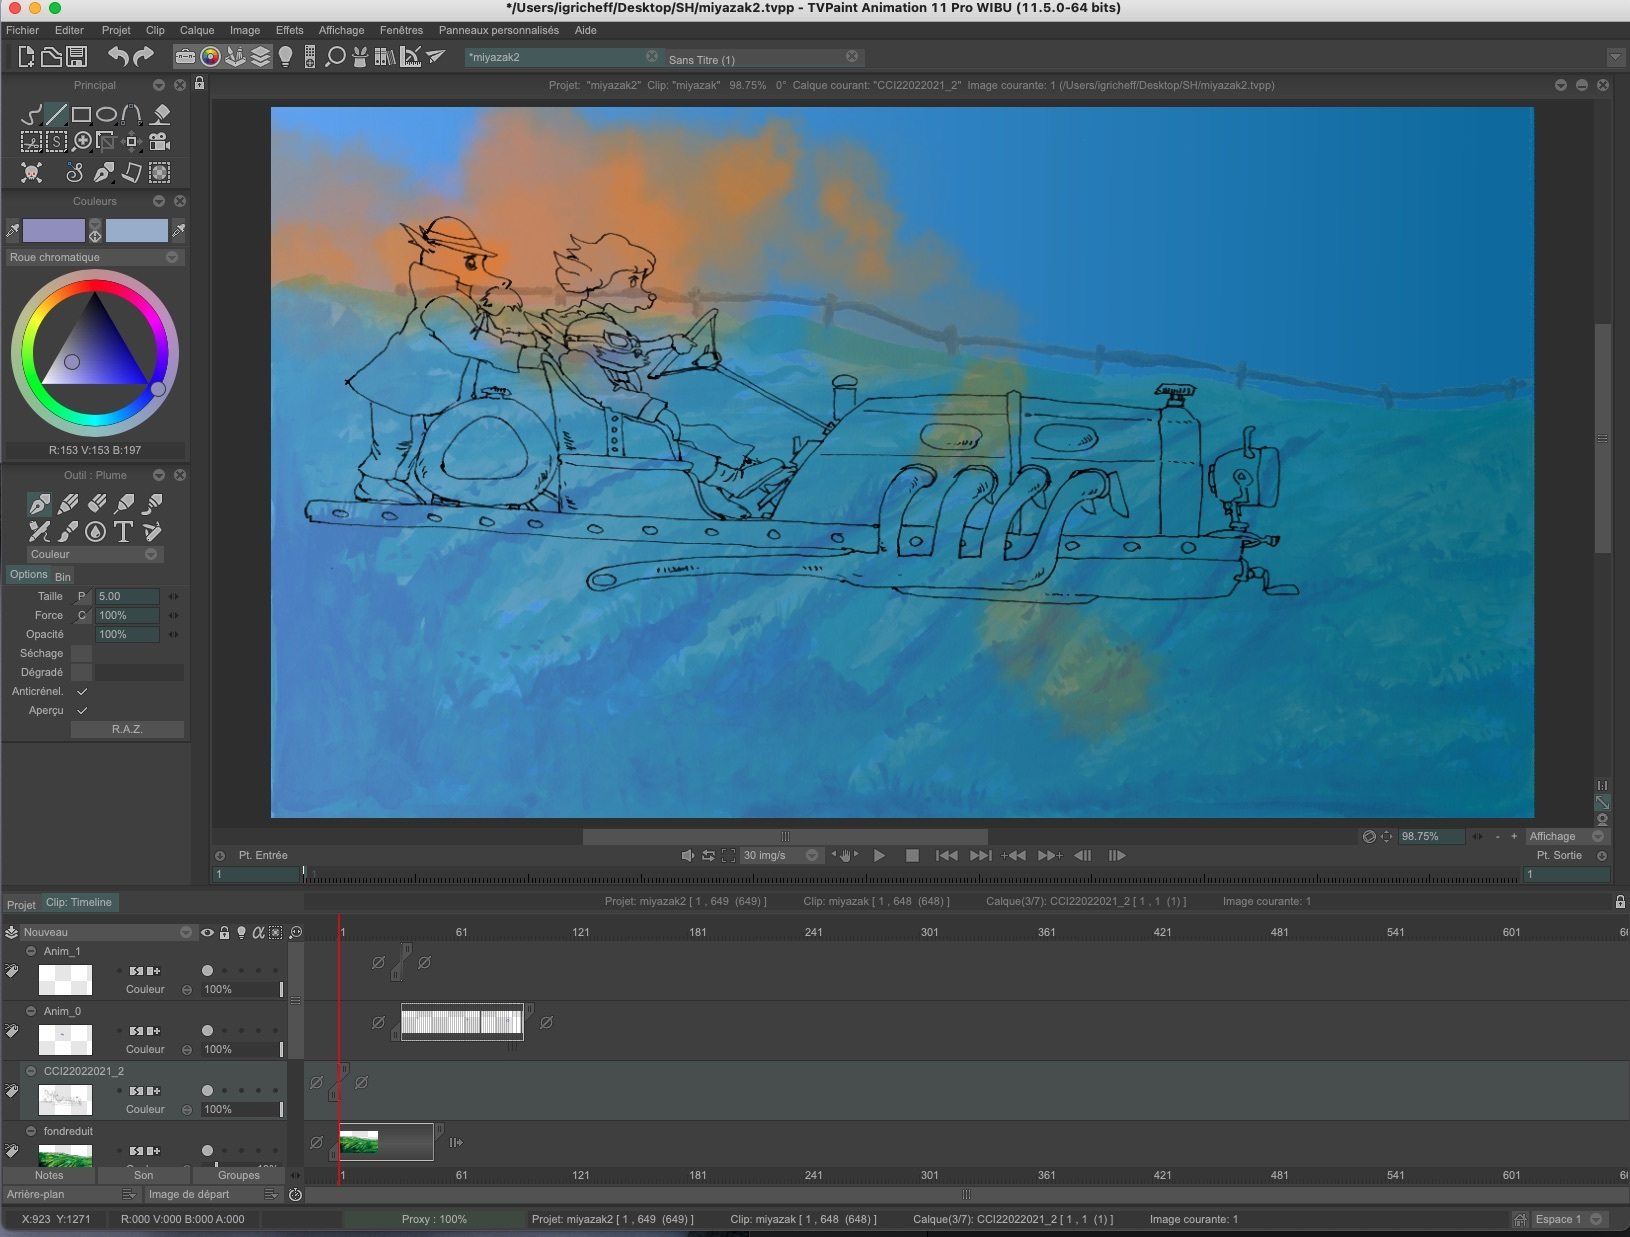Screen dimensions: 1630x1237
Task: Toggle alpha preserve icon in timeline header
Action: click(258, 932)
